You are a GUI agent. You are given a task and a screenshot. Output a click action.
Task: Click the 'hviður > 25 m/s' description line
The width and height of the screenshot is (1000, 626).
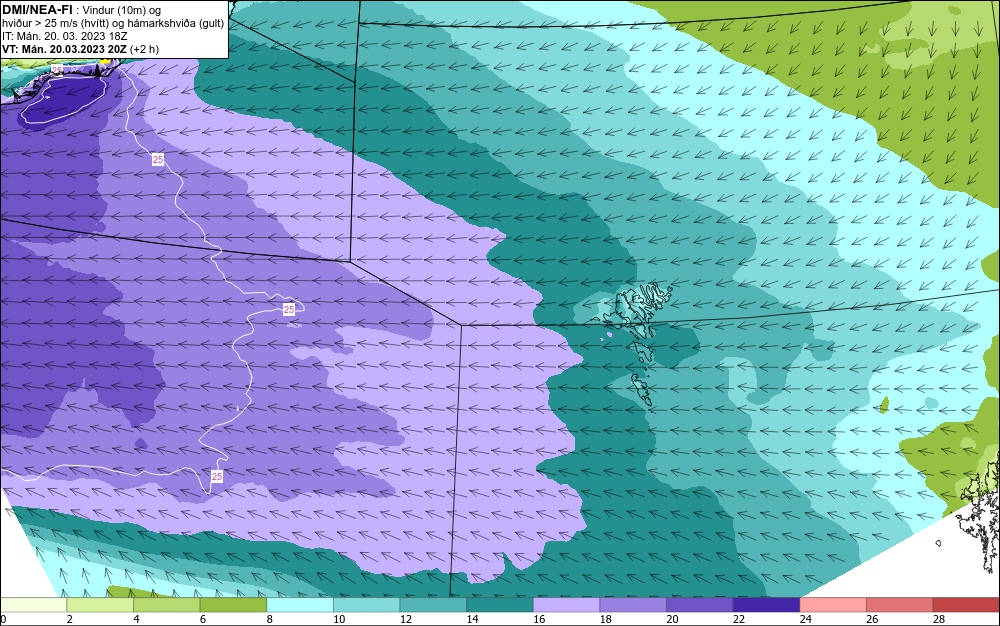coord(113,23)
